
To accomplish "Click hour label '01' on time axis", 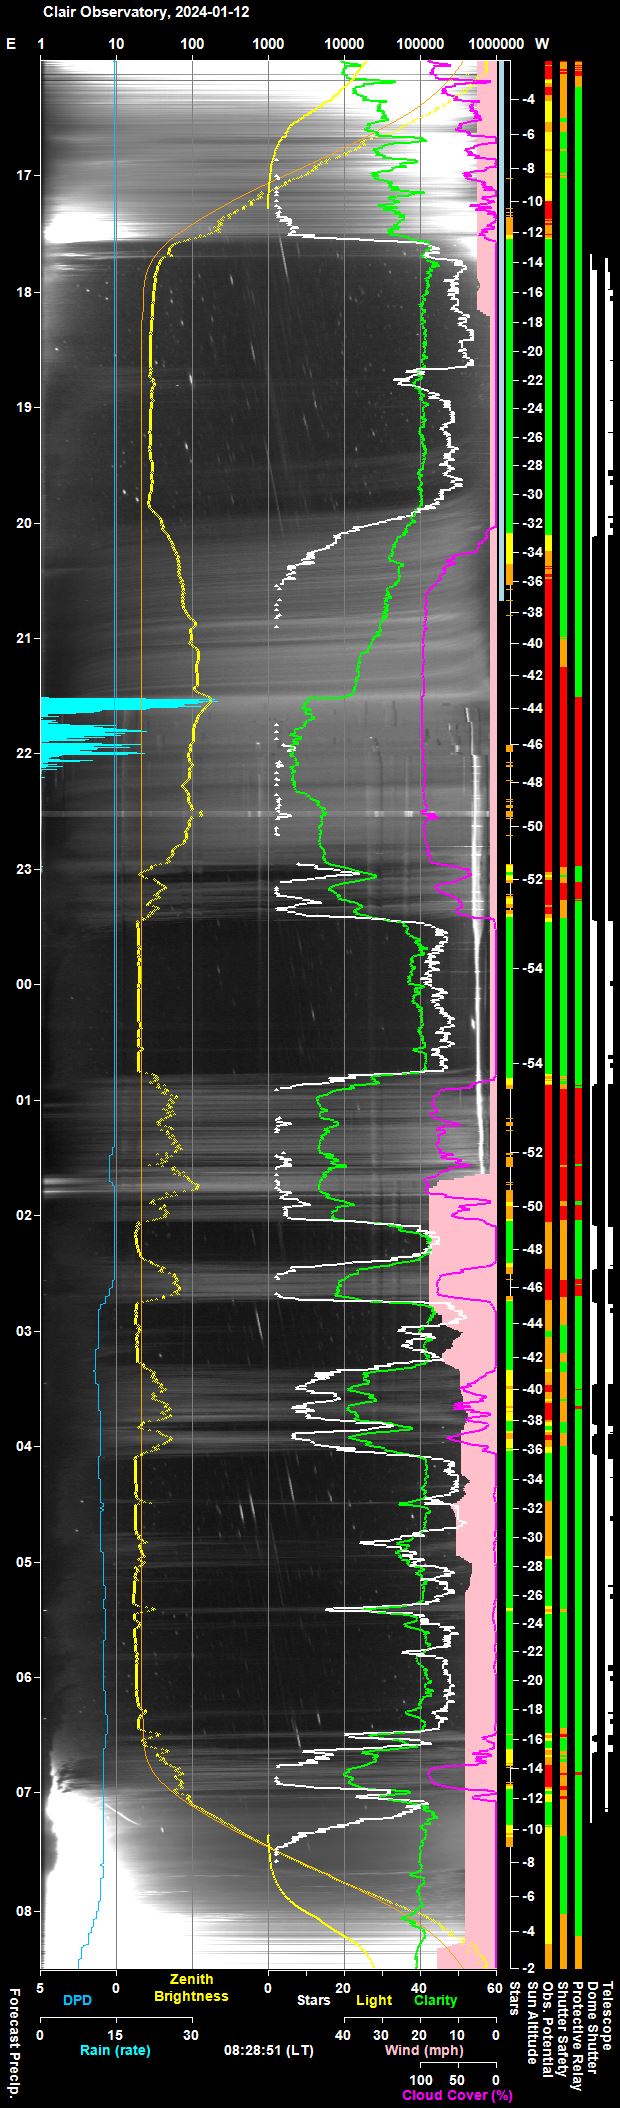I will coord(23,1100).
